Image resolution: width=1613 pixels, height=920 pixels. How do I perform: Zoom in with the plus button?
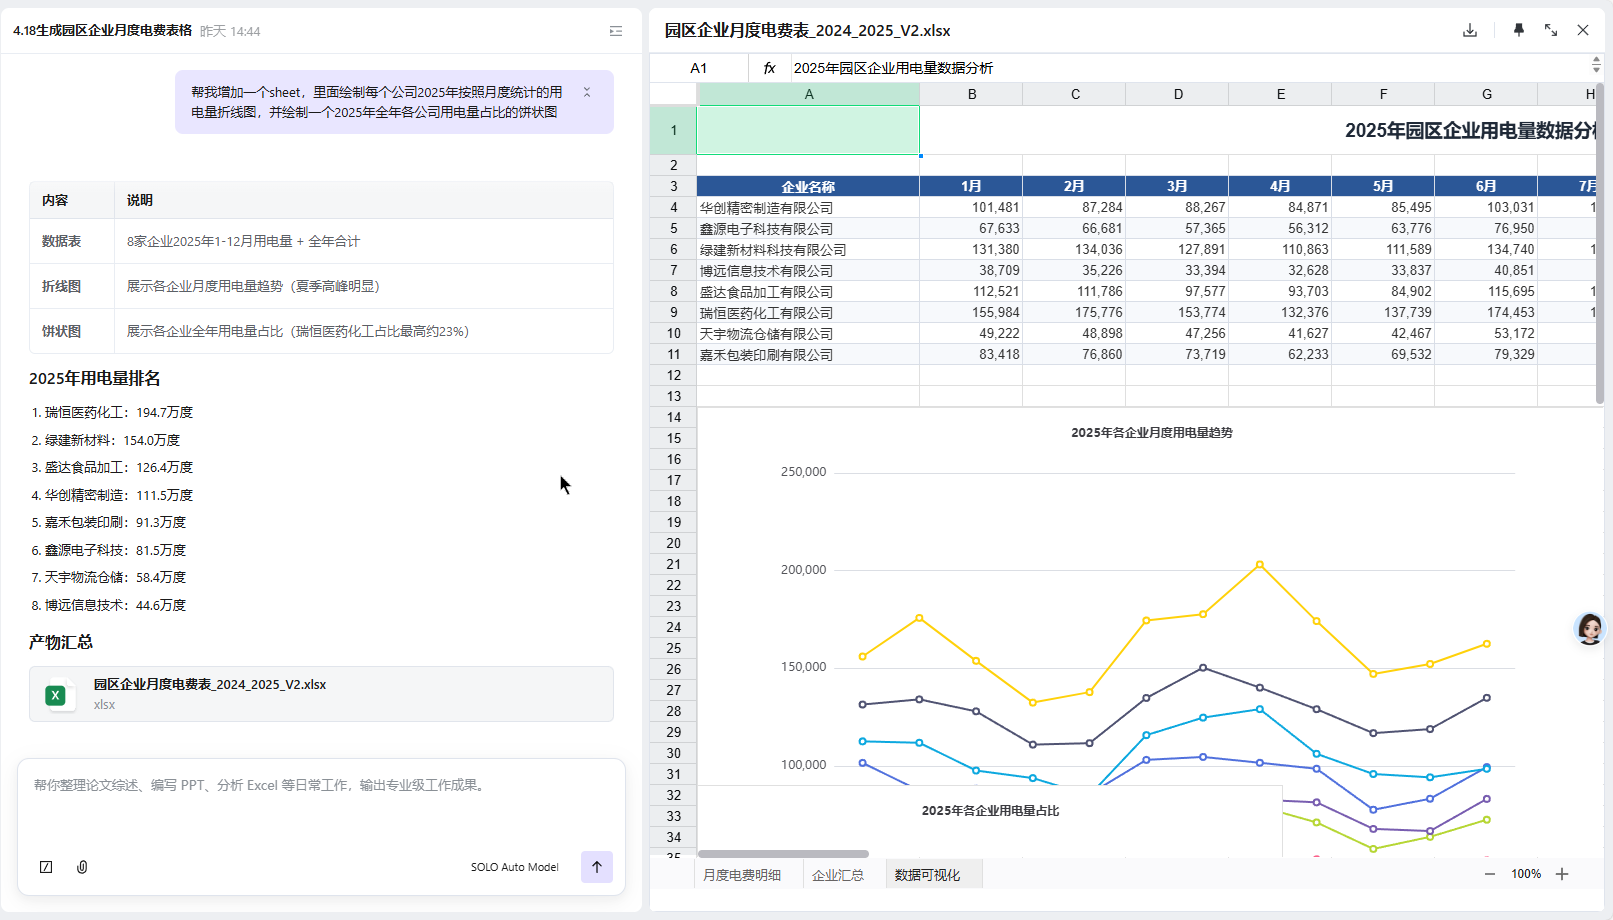click(x=1562, y=874)
